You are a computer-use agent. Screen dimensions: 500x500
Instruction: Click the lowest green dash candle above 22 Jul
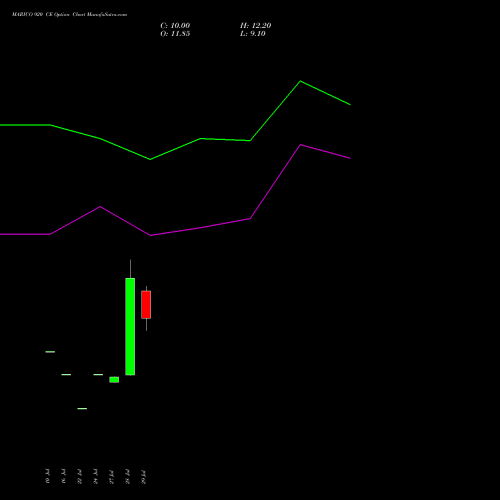tap(82, 408)
